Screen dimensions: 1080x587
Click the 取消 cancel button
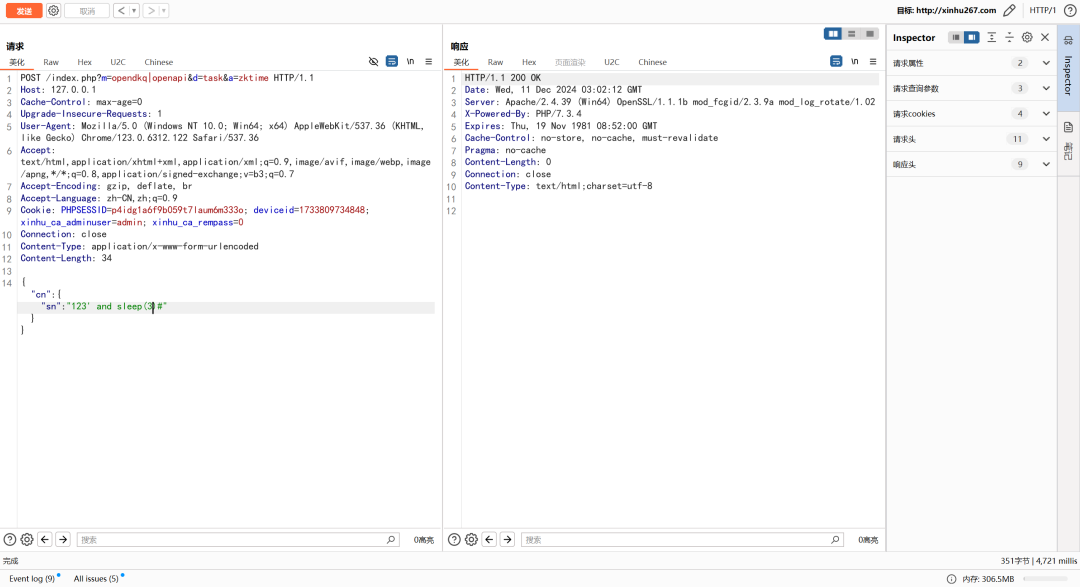87,11
